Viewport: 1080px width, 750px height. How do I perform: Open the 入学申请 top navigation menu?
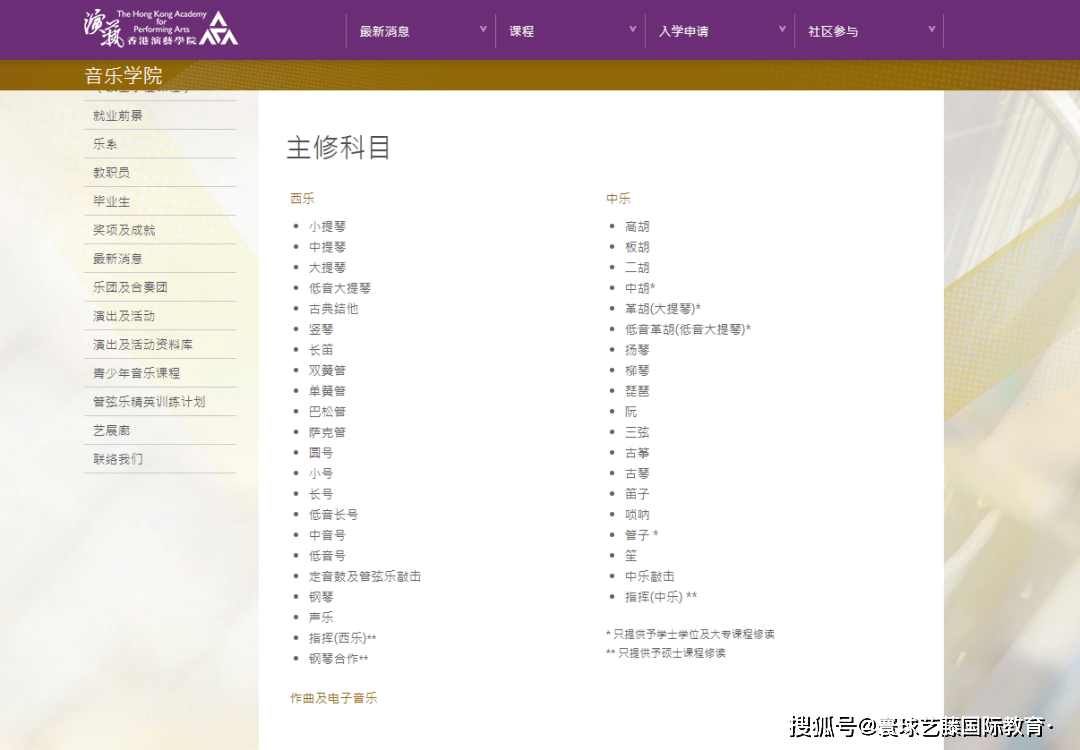pyautogui.click(x=683, y=32)
